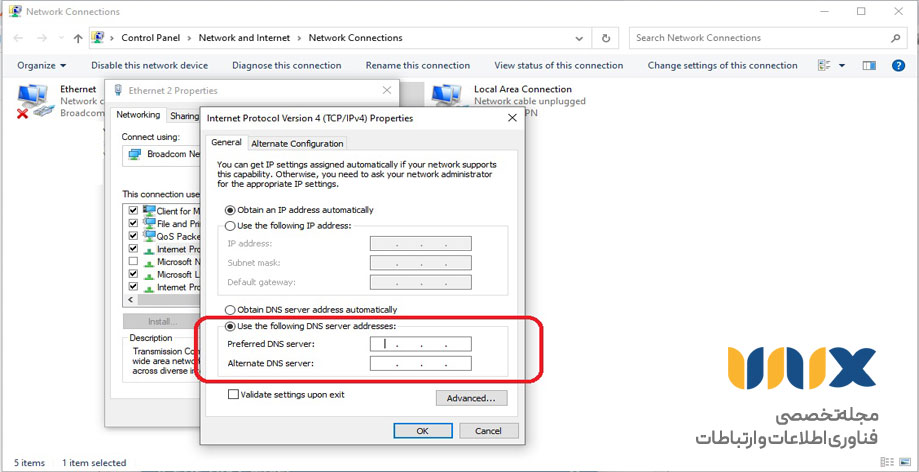
Task: Click Disable this network device
Action: pyautogui.click(x=149, y=66)
